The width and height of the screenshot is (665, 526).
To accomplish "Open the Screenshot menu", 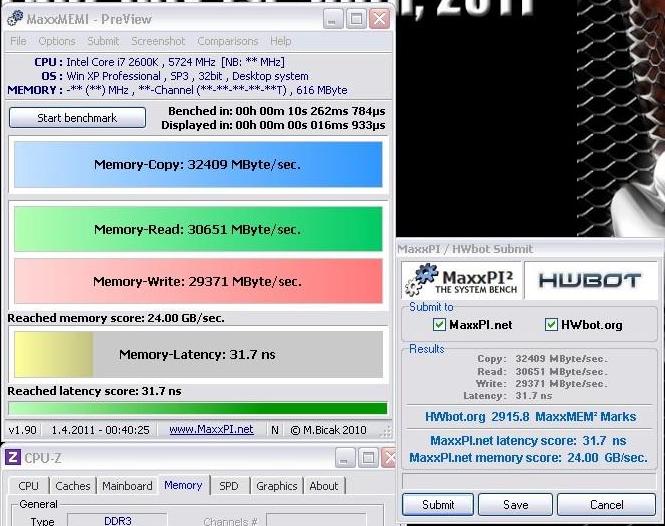I will [158, 41].
